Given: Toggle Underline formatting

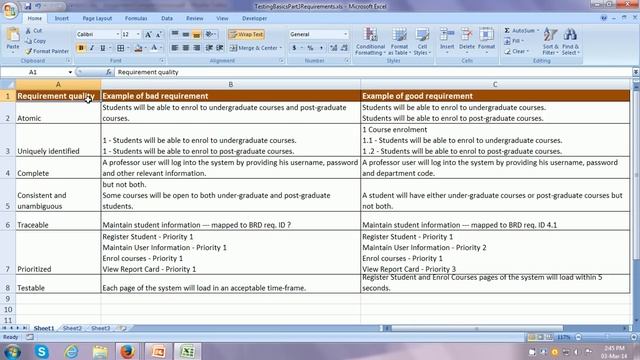Looking at the screenshot, I should [x=102, y=48].
